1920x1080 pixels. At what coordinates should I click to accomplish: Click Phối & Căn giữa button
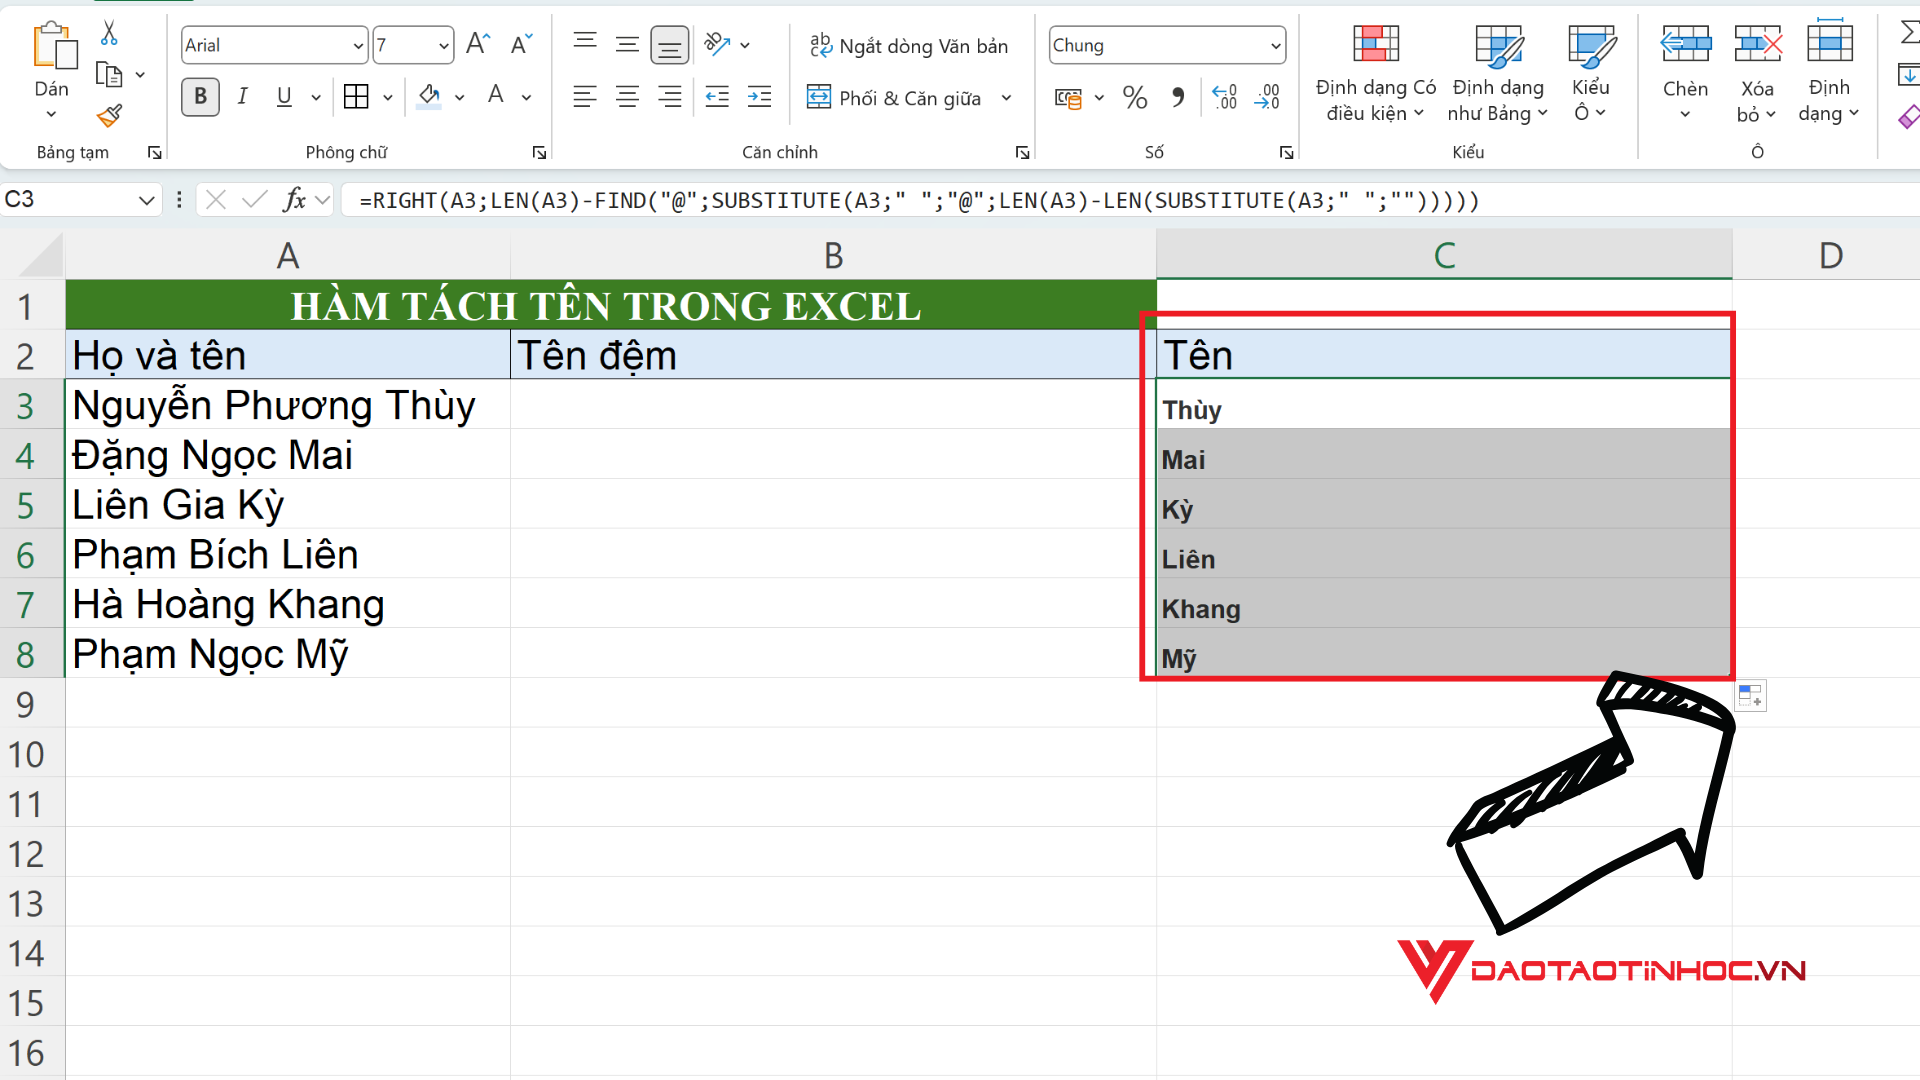point(896,98)
